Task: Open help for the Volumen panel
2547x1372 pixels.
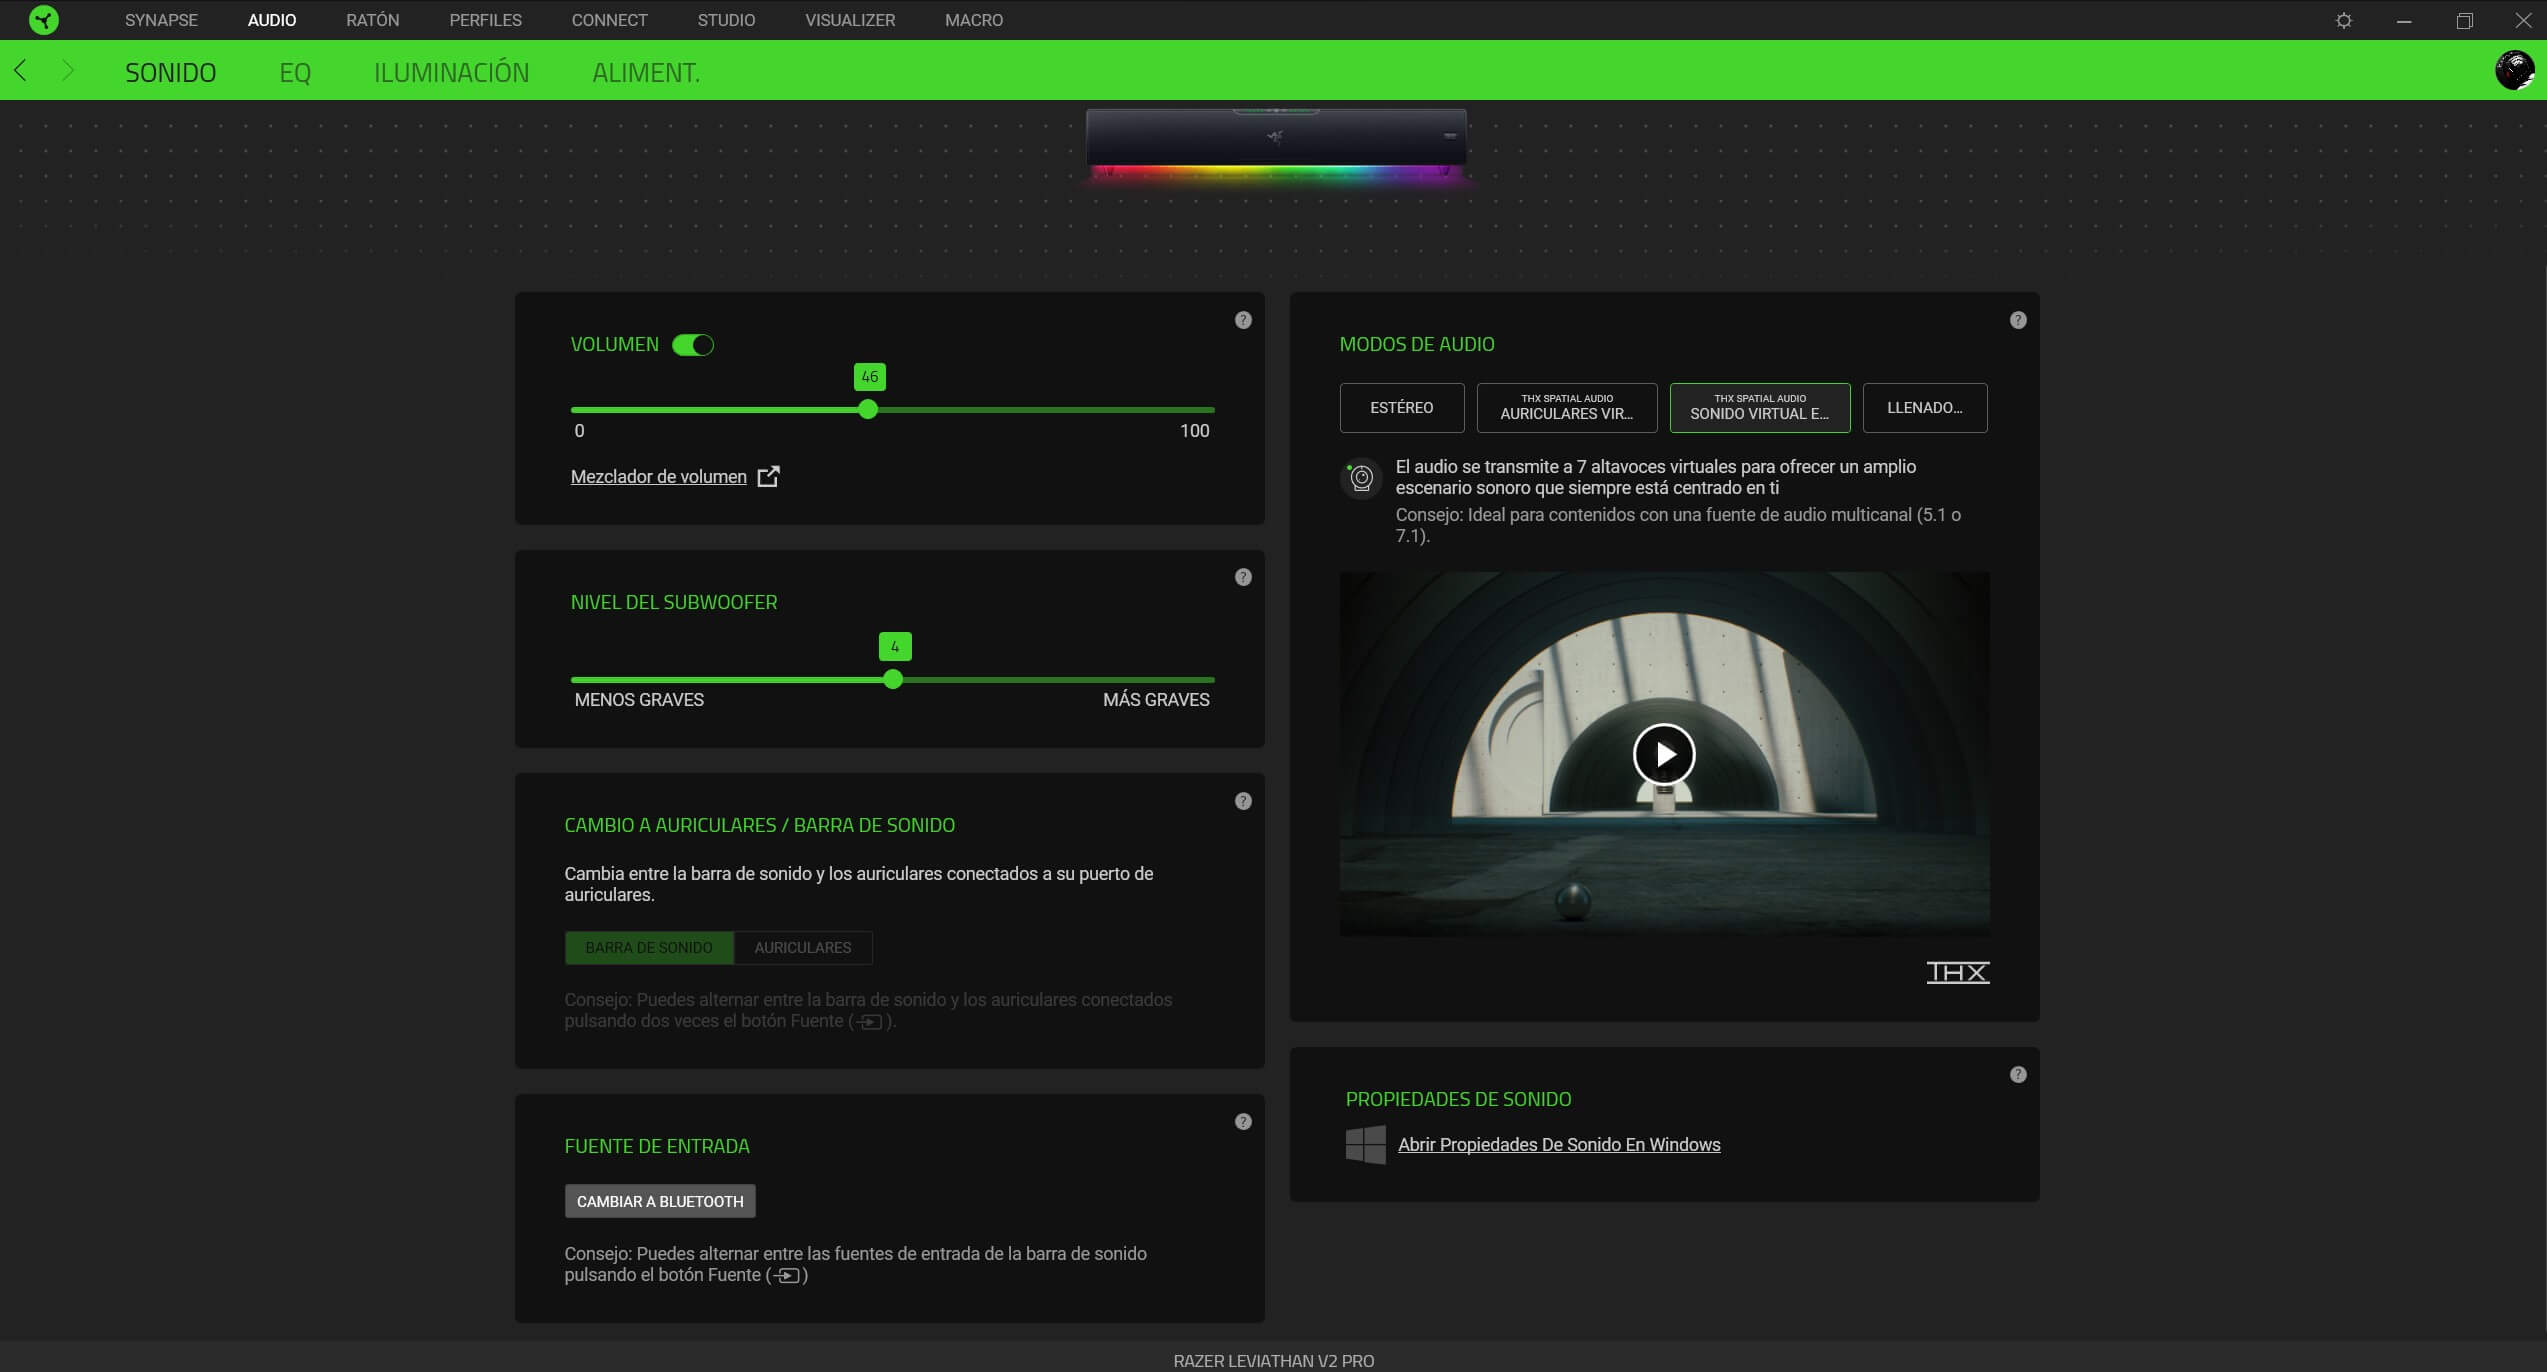Action: click(1243, 320)
